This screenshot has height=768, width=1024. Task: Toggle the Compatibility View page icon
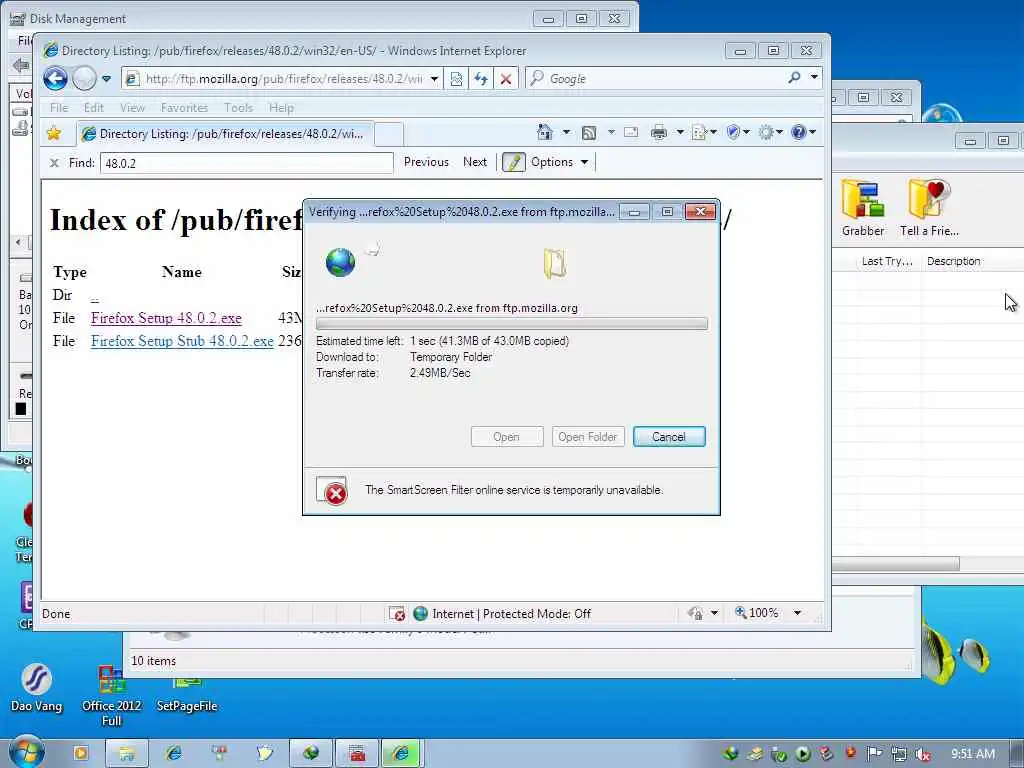[456, 79]
